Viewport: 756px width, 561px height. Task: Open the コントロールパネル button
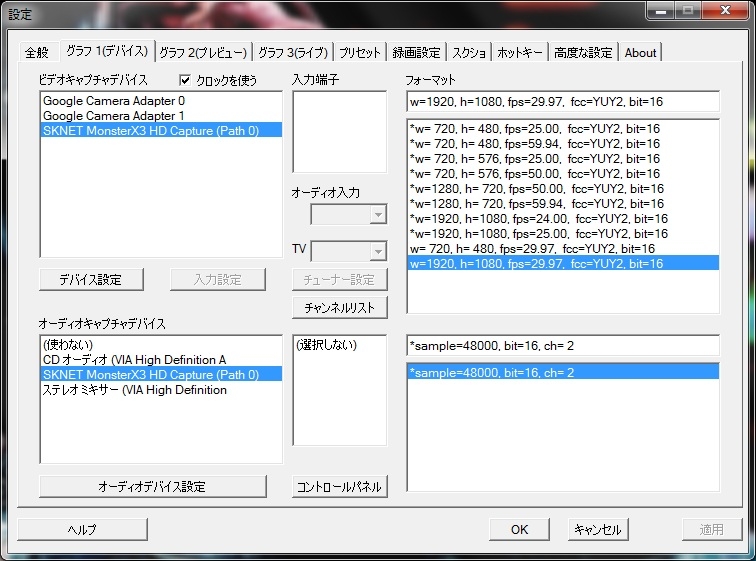tap(339, 486)
